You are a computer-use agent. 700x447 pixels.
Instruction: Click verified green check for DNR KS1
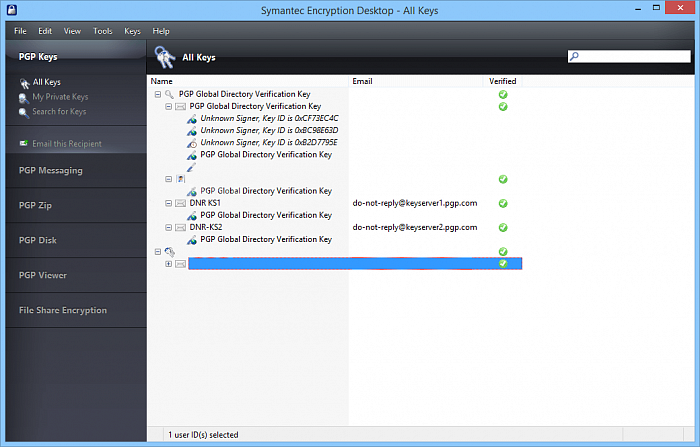point(503,203)
